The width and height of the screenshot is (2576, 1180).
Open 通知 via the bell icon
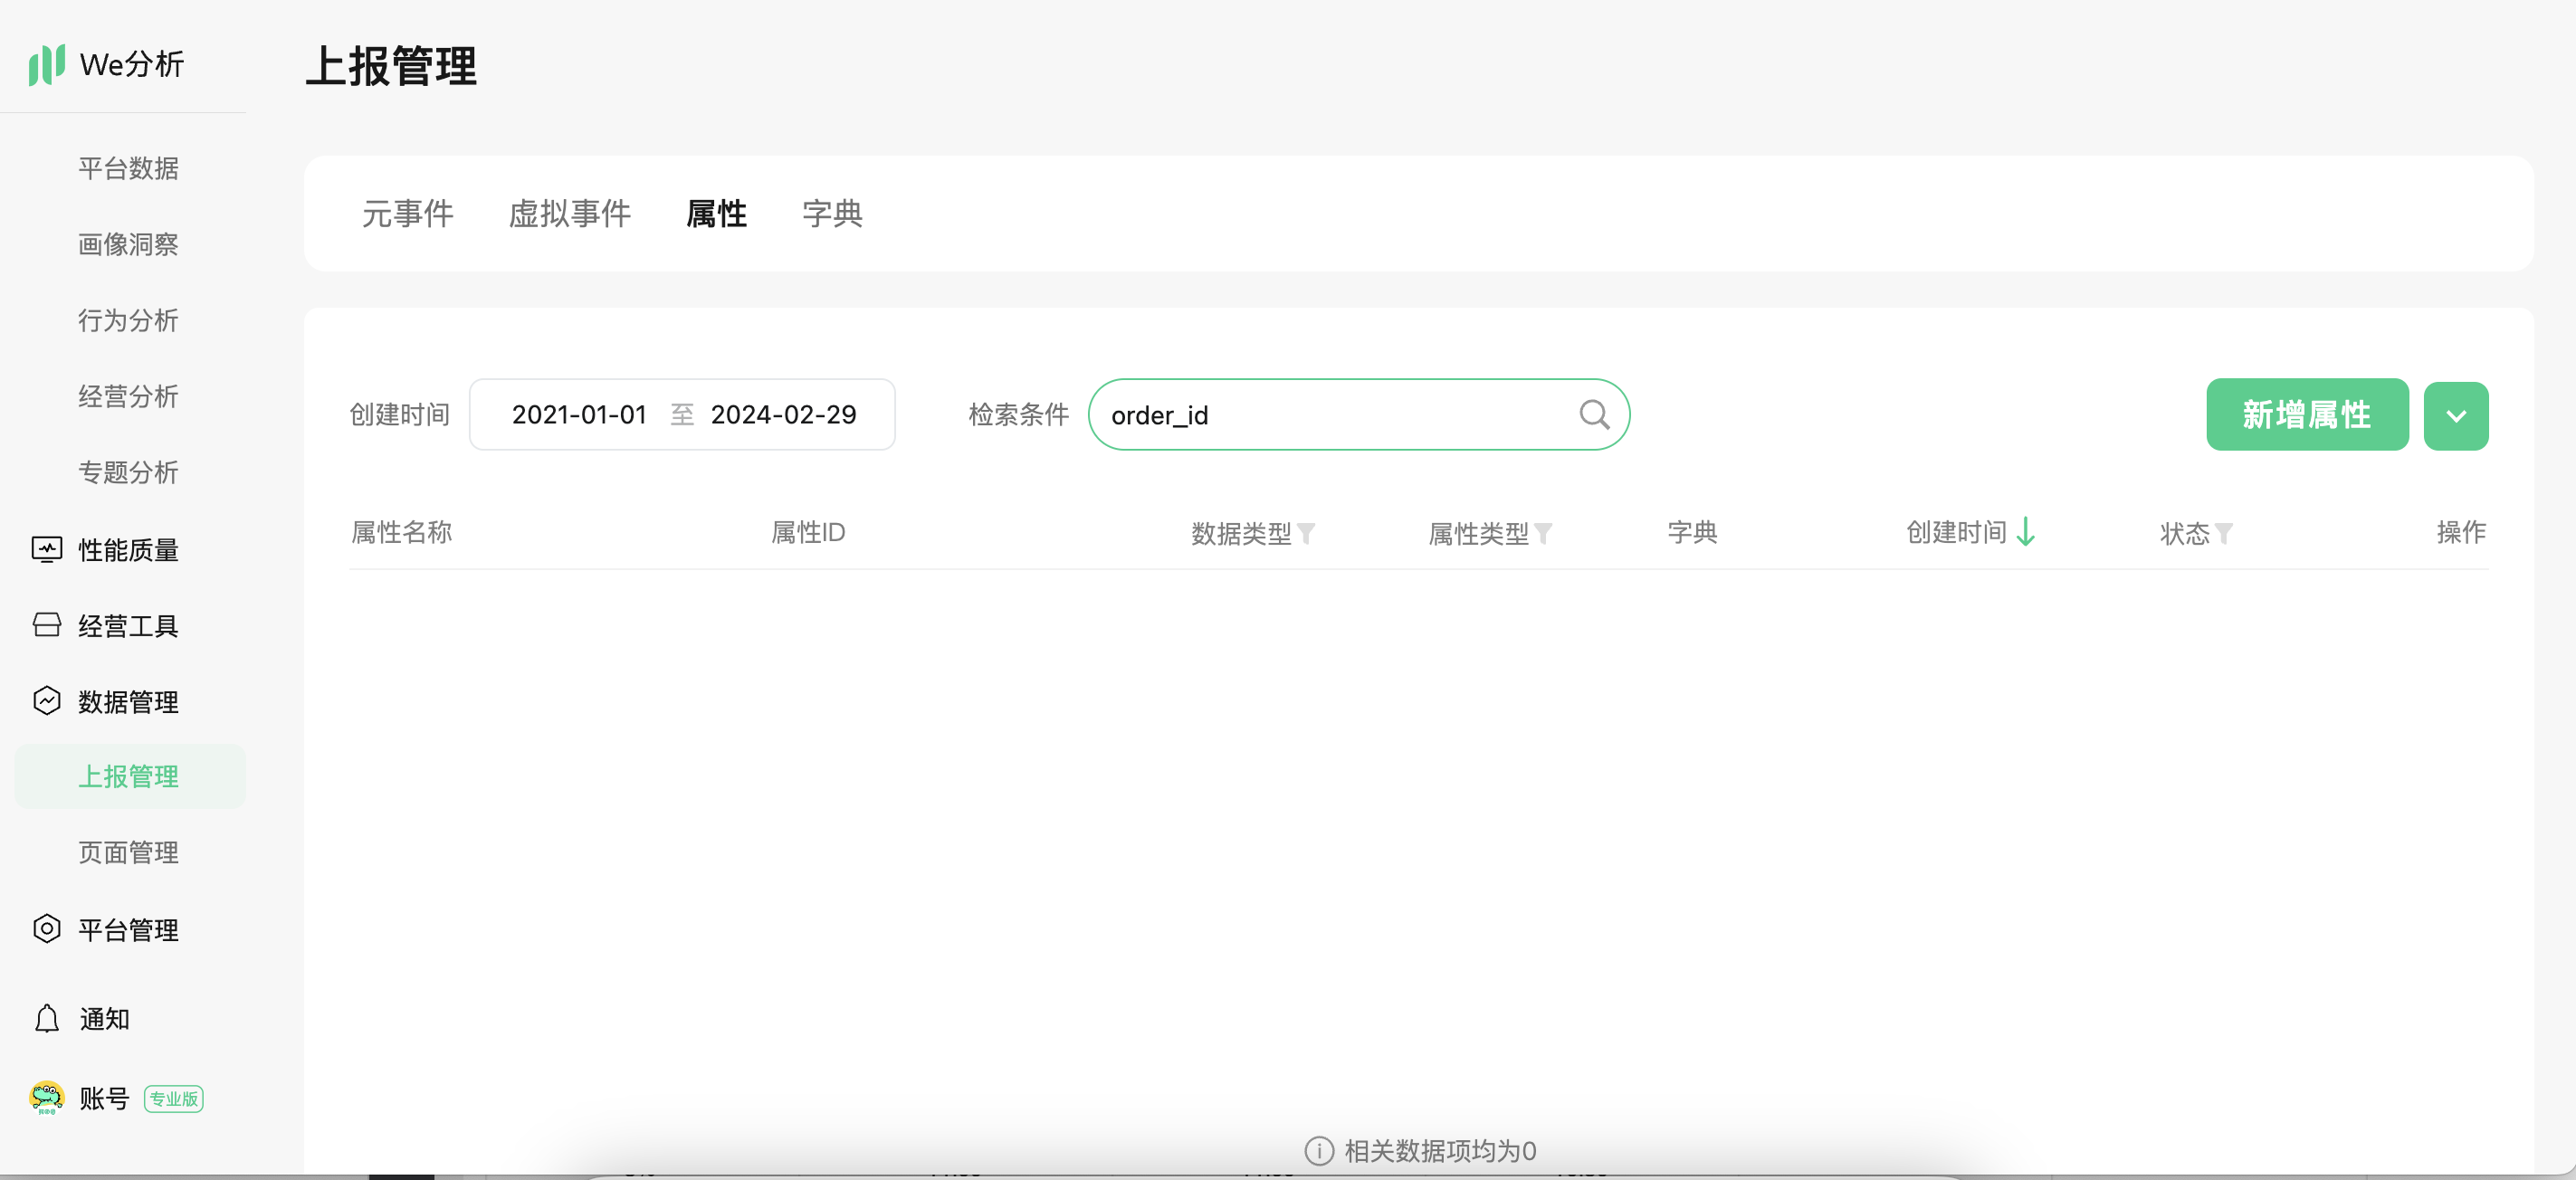[x=47, y=1018]
